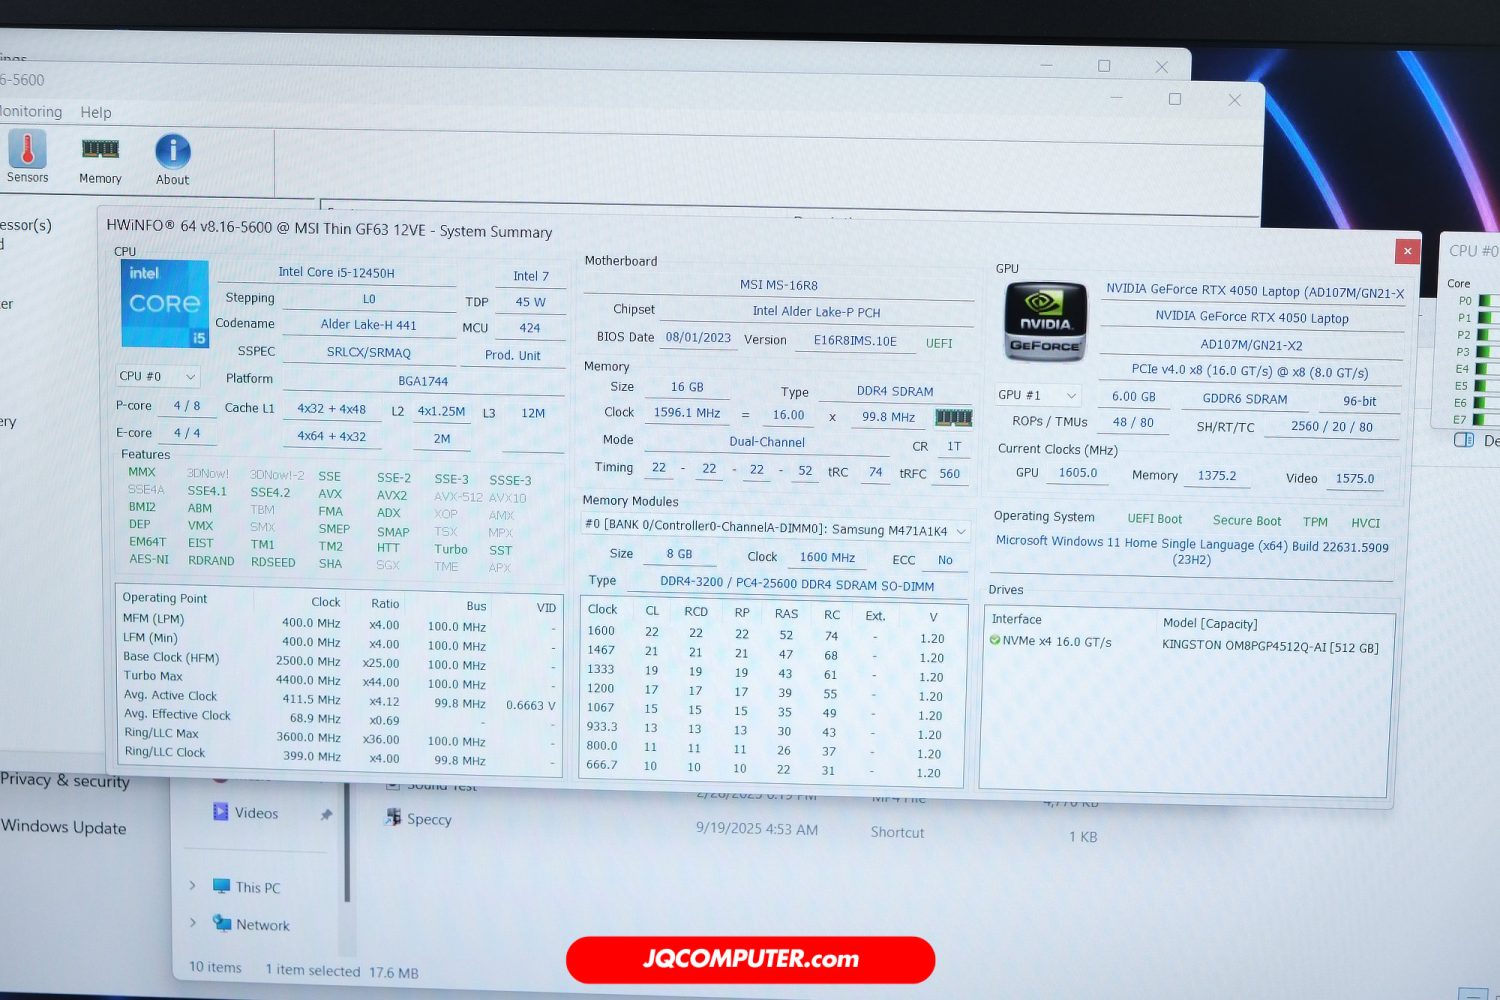Screen dimensions: 1500x1000
Task: Unpin Videos using the pin icon
Action: (326, 815)
